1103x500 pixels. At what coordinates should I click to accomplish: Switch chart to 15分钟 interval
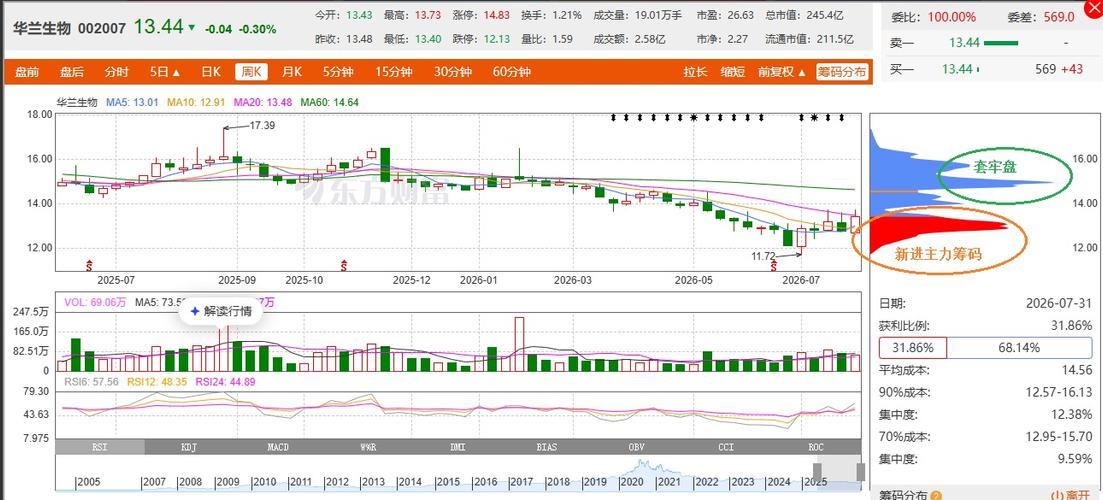(x=393, y=72)
